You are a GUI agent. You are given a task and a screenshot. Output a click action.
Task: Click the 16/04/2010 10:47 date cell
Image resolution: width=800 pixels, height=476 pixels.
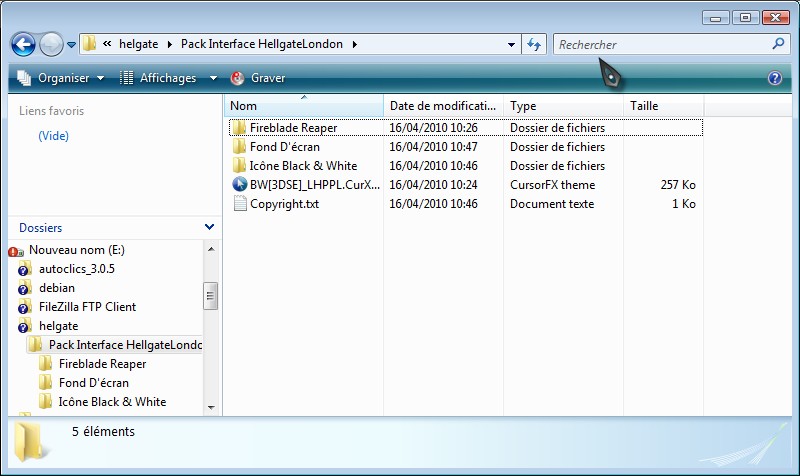point(433,147)
